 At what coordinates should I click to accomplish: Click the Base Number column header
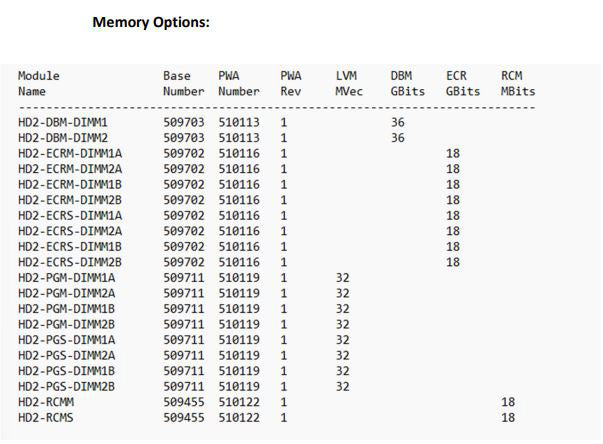click(x=183, y=83)
